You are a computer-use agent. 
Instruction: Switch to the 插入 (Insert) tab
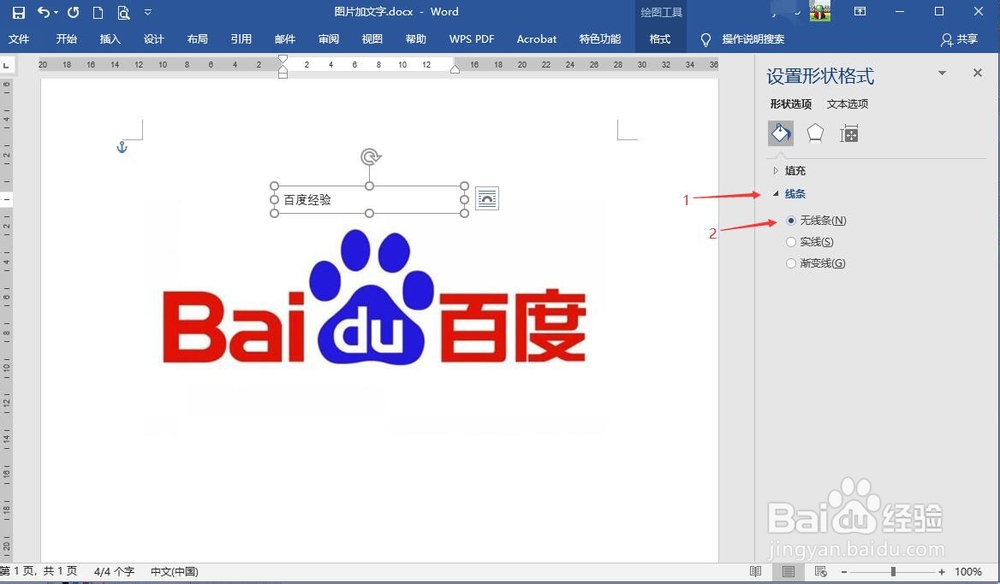(110, 39)
